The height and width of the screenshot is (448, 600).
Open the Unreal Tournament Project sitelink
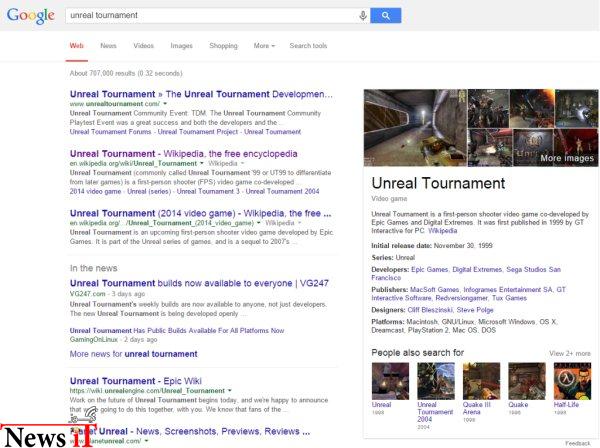pos(198,132)
